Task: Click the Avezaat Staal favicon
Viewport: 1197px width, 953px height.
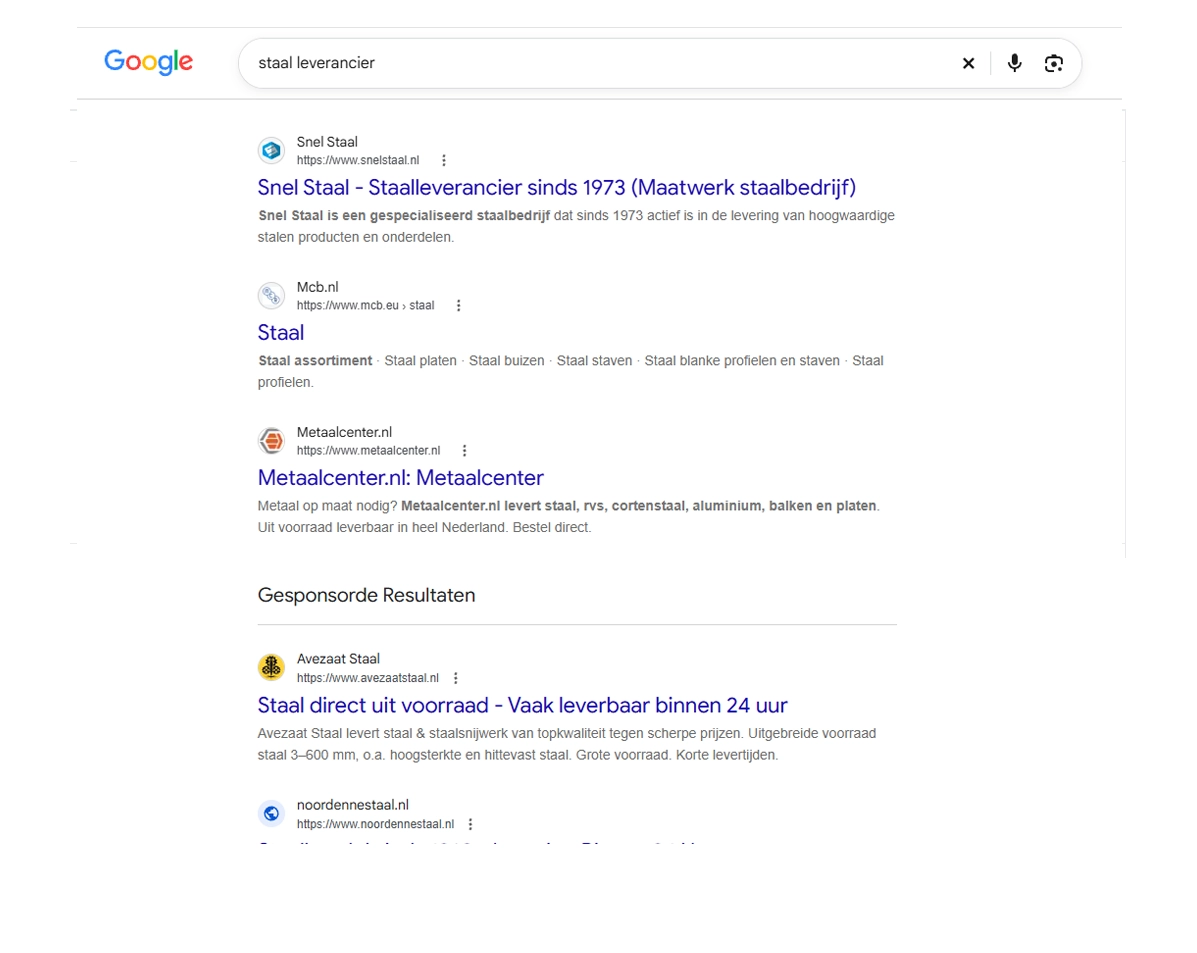Action: point(271,667)
